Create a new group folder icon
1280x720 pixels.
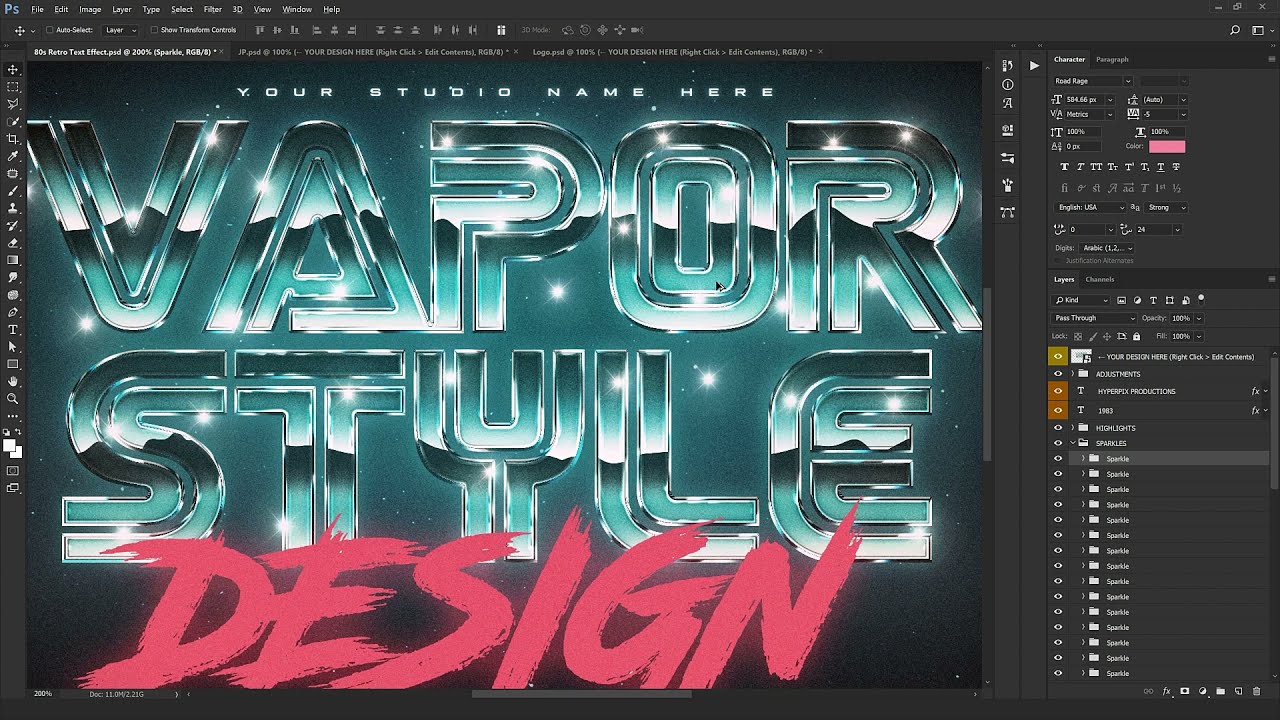(1220, 691)
